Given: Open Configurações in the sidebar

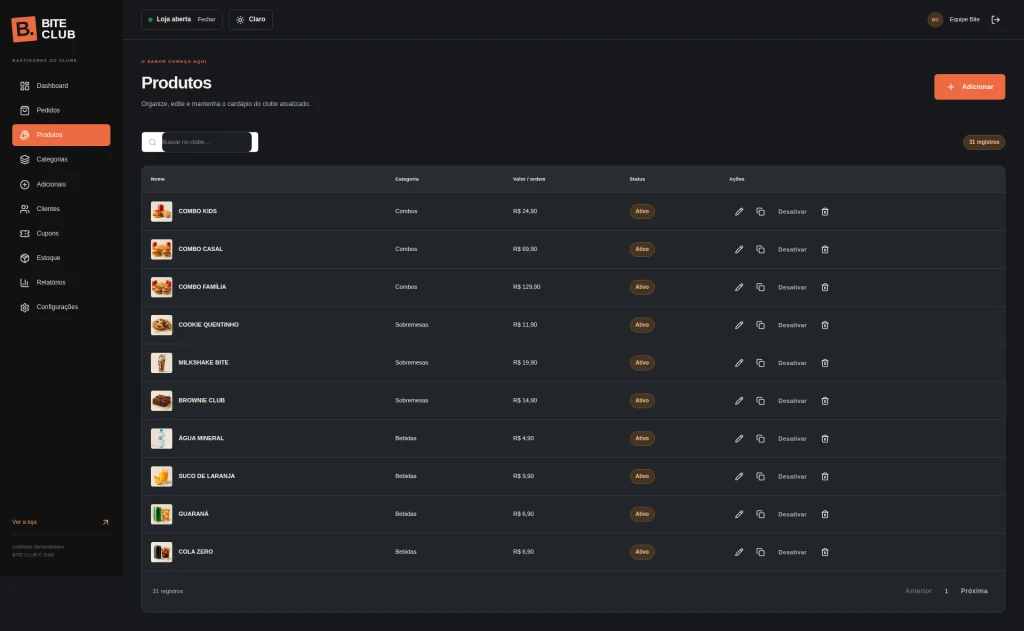Looking at the screenshot, I should coord(61,307).
